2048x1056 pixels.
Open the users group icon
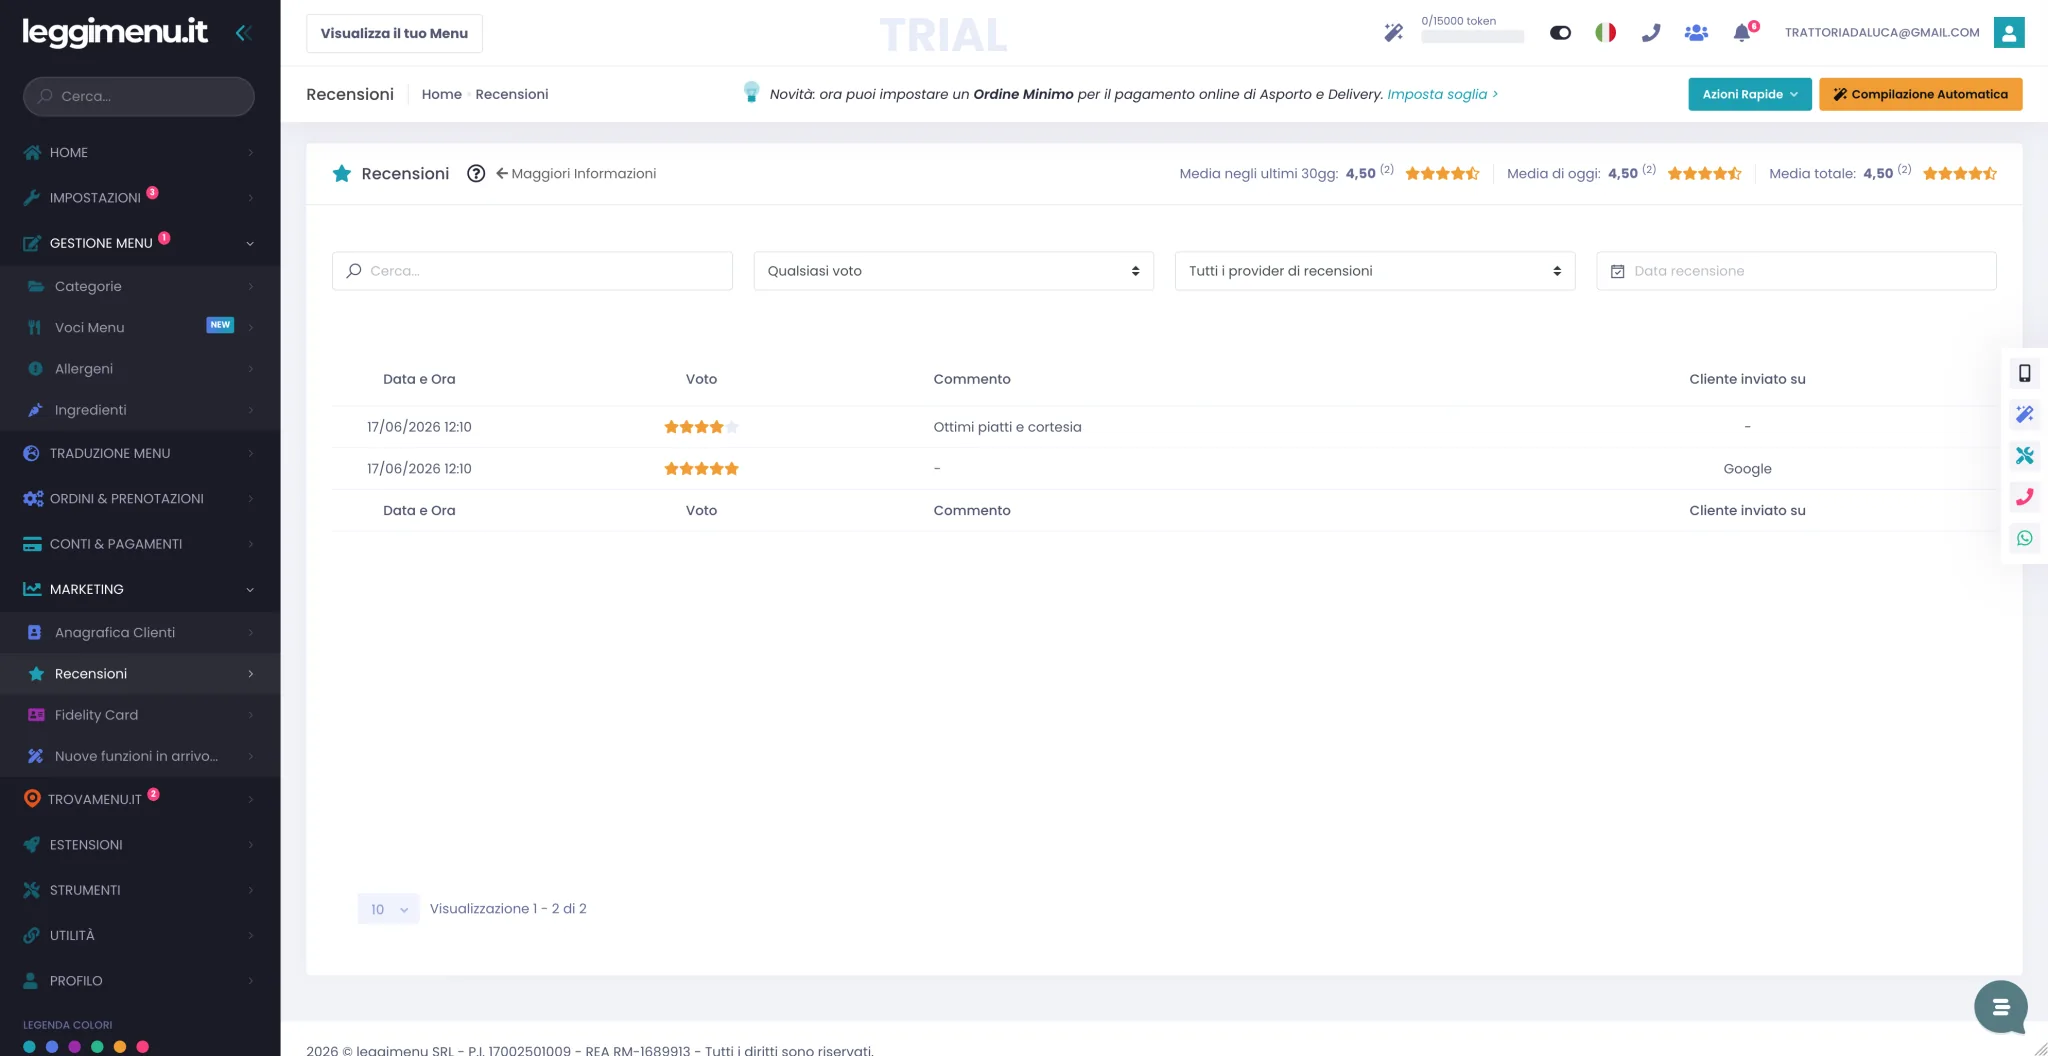1696,33
